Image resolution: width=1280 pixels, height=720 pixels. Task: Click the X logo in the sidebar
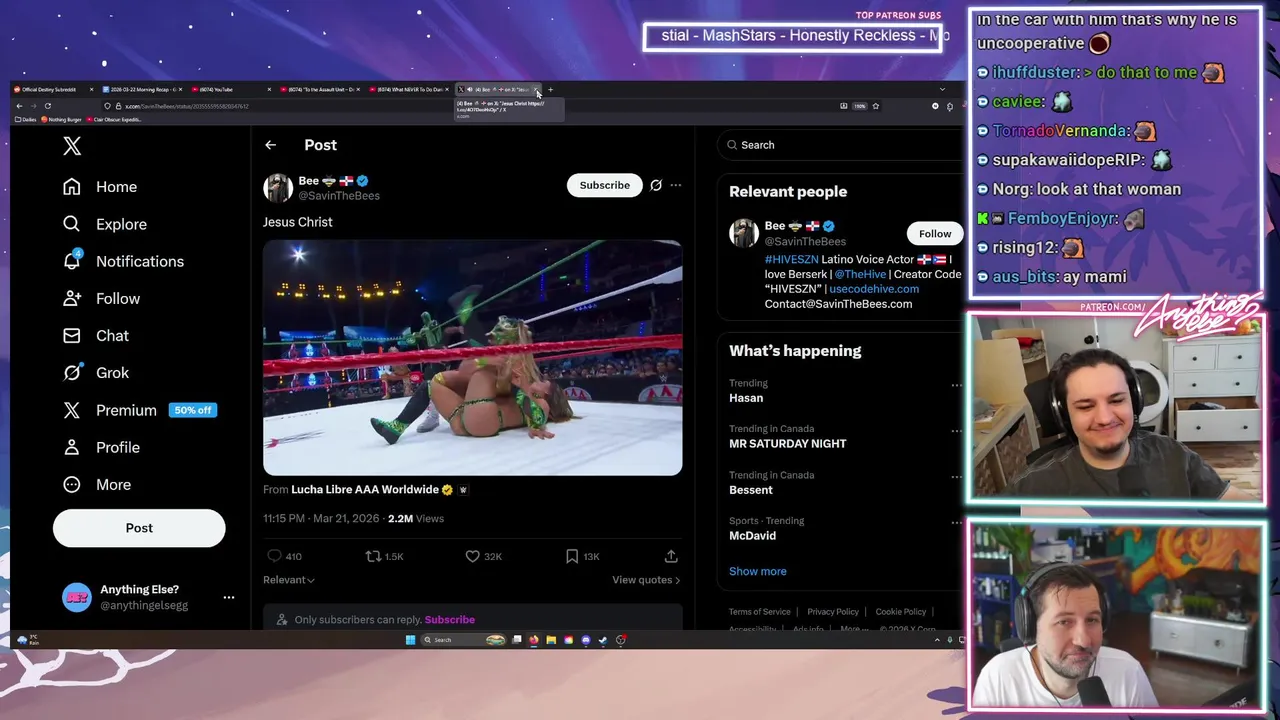(72, 146)
